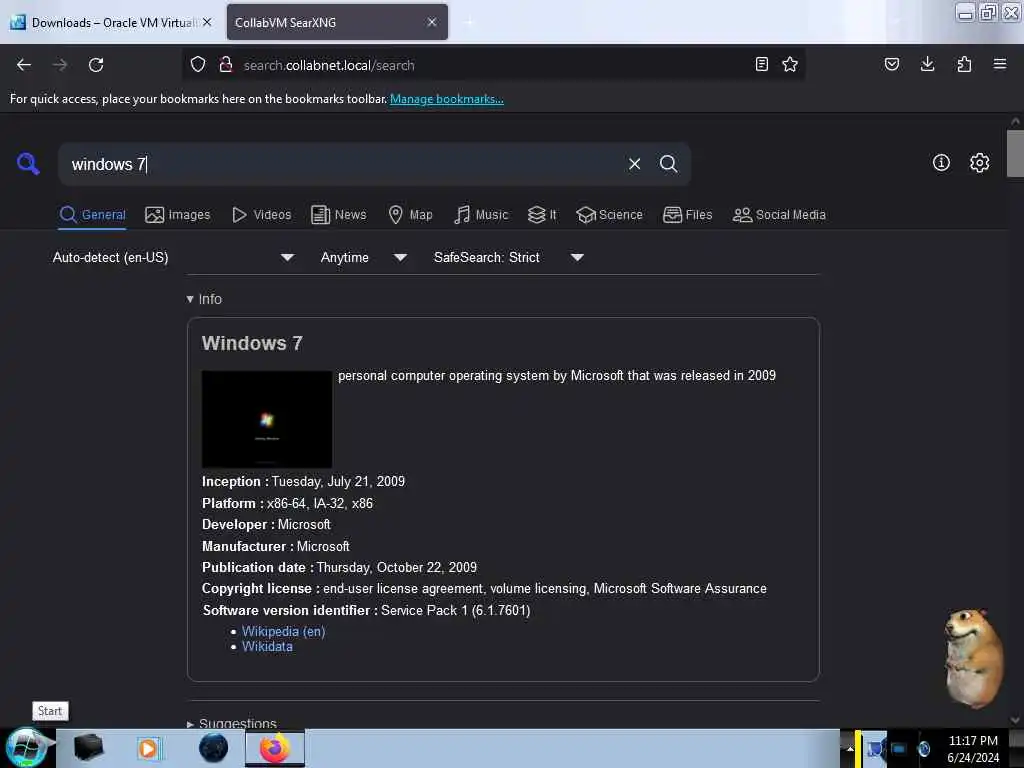1024x768 pixels.
Task: Open the Manage bookmarks link
Action: pos(447,99)
